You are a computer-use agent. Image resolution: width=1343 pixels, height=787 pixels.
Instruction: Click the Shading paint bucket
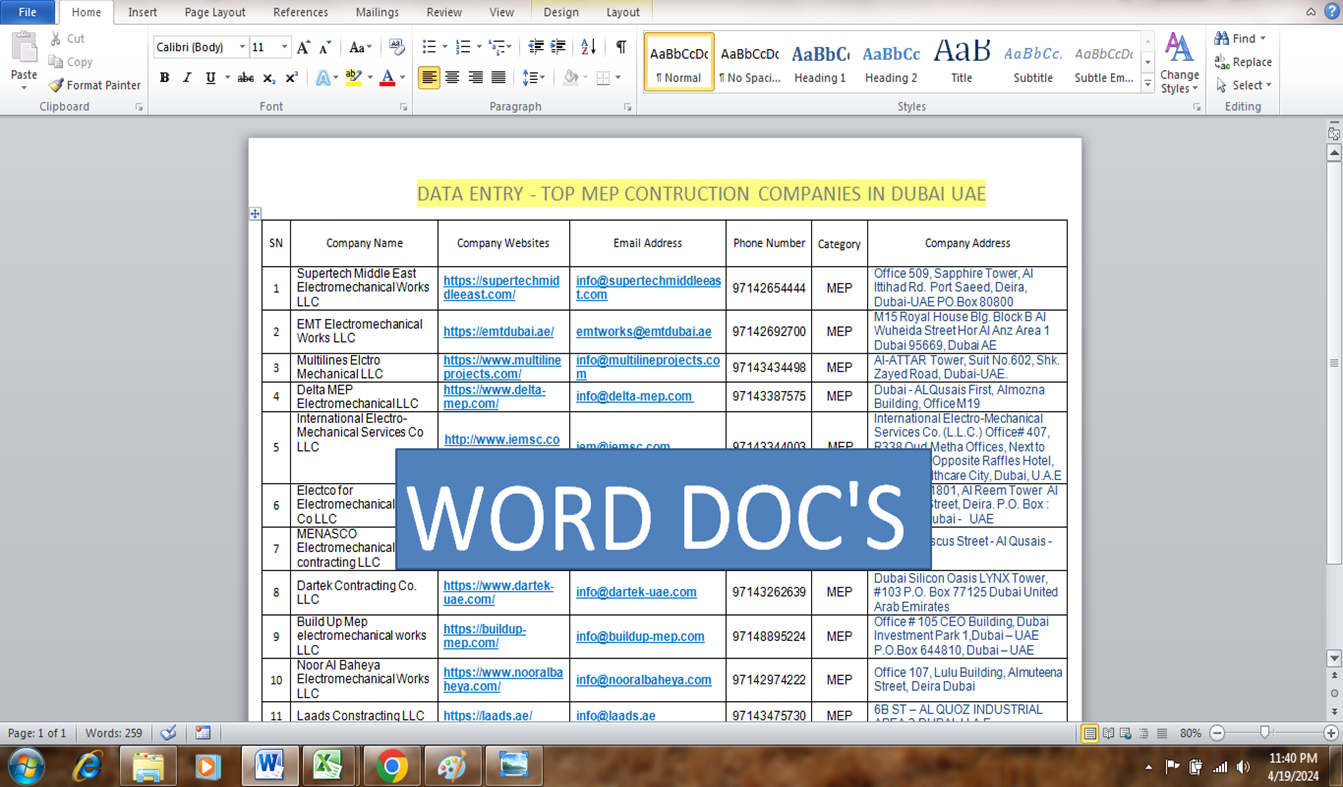tap(570, 78)
